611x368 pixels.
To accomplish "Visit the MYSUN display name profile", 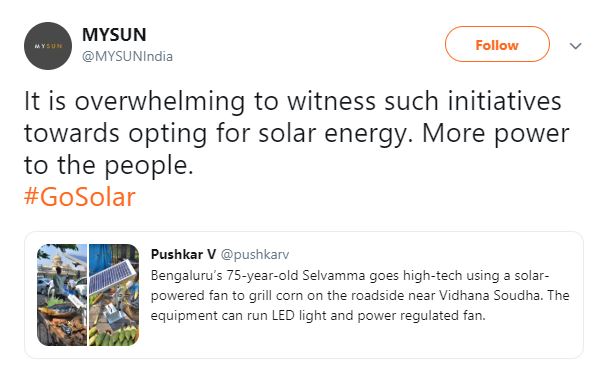I will pyautogui.click(x=114, y=35).
